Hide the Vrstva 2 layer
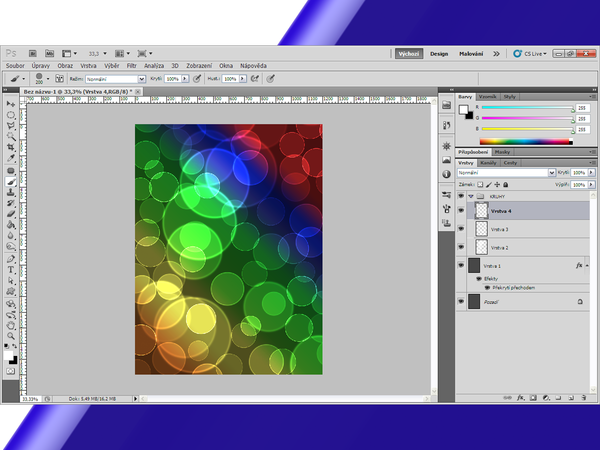600x450 pixels. coord(461,246)
